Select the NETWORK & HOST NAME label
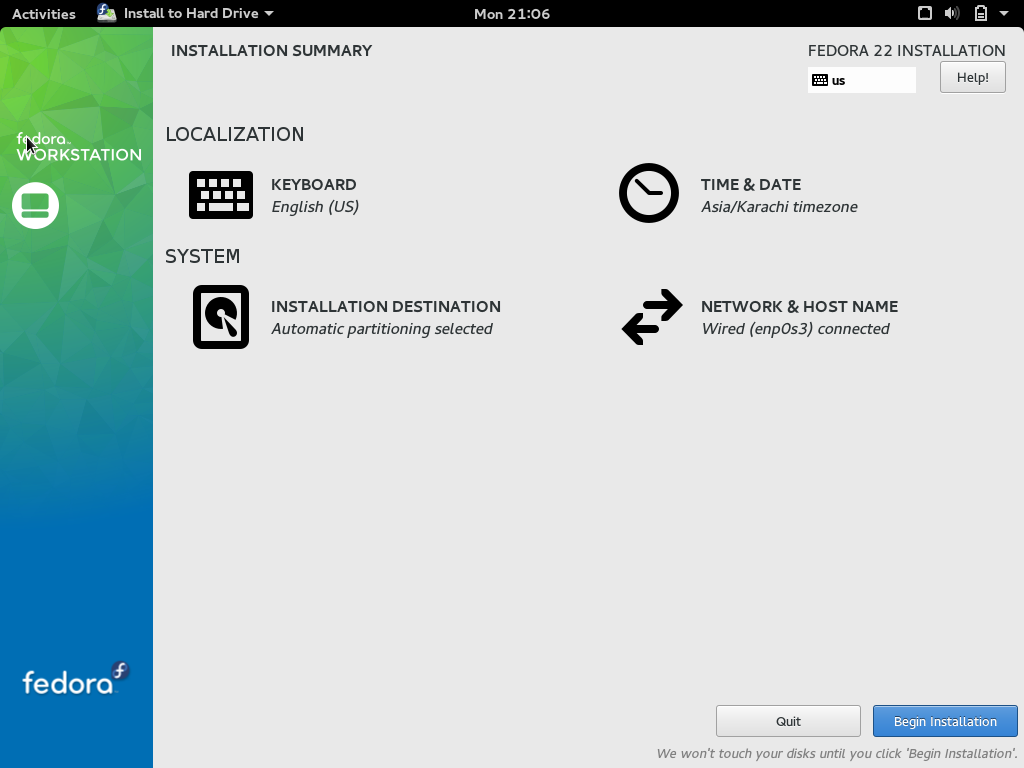The image size is (1024, 768). tap(799, 306)
